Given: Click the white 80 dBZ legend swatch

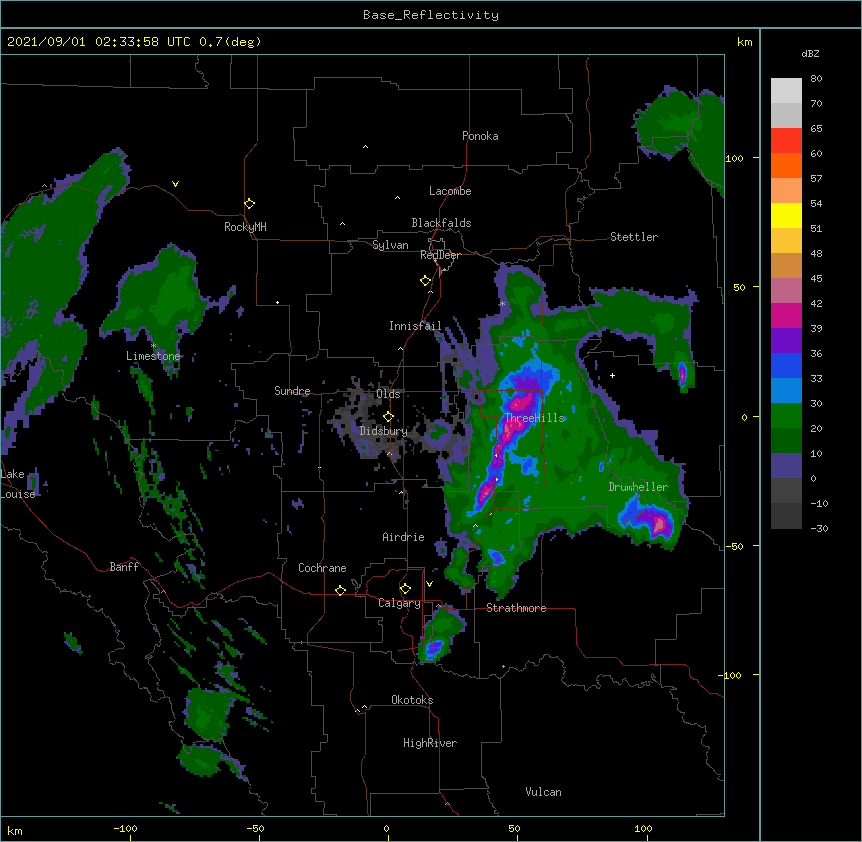Looking at the screenshot, I should 786,90.
